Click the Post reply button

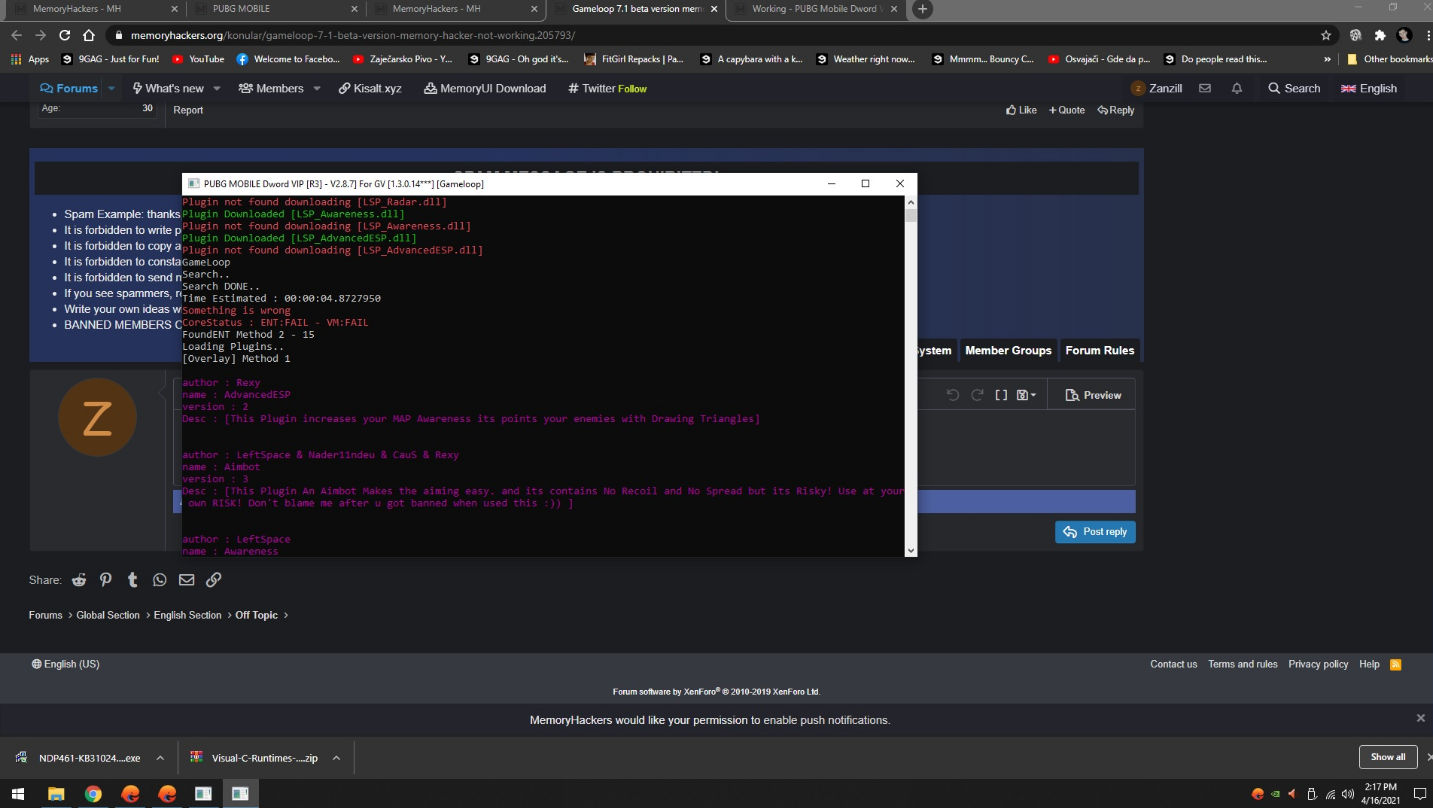[x=1095, y=532]
